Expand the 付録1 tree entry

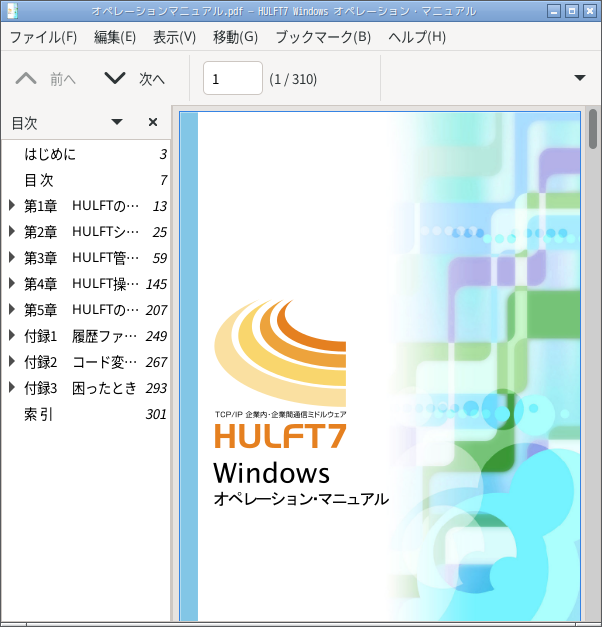click(x=12, y=335)
